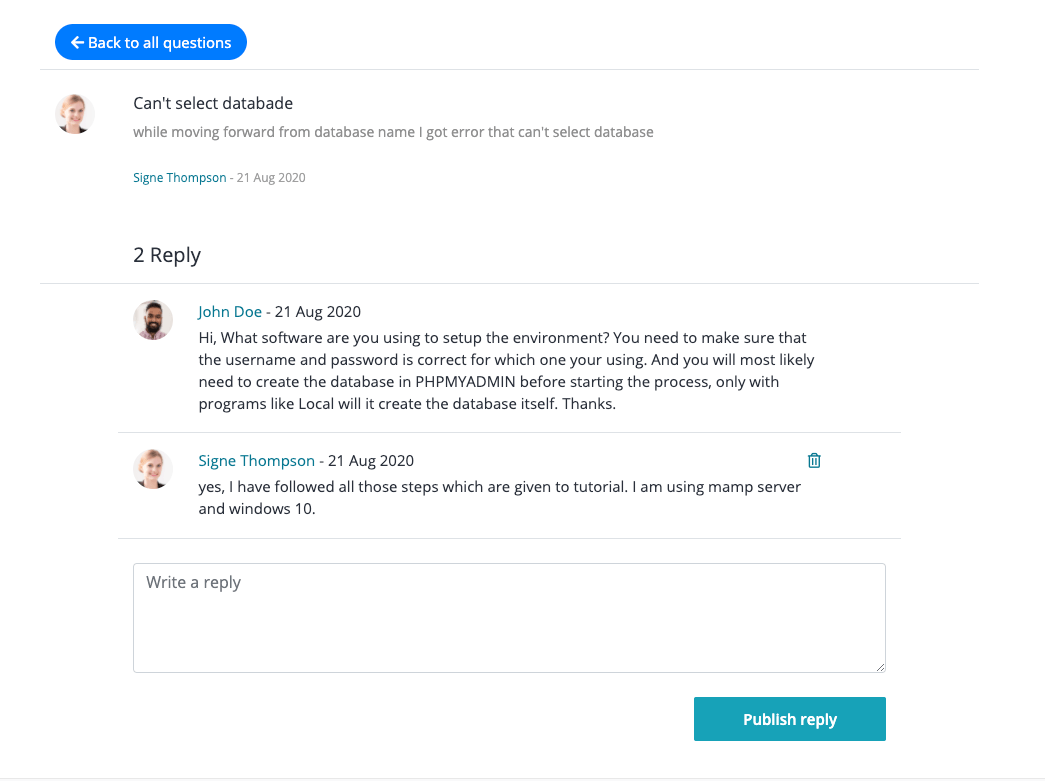Delete Signe Thompson's reply with trash icon
Image resolution: width=1045 pixels, height=781 pixels.
[814, 461]
